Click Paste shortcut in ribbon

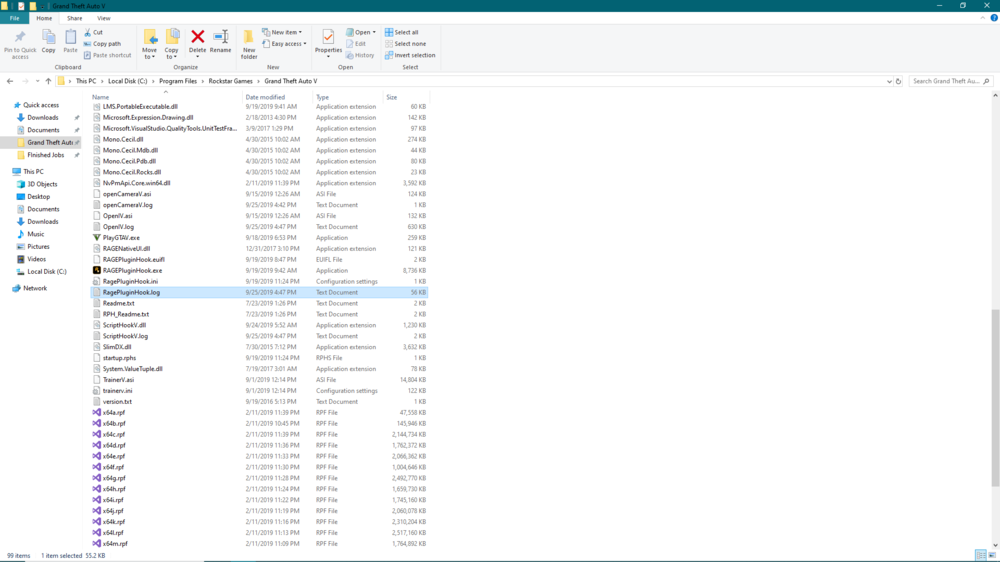click(x=107, y=55)
